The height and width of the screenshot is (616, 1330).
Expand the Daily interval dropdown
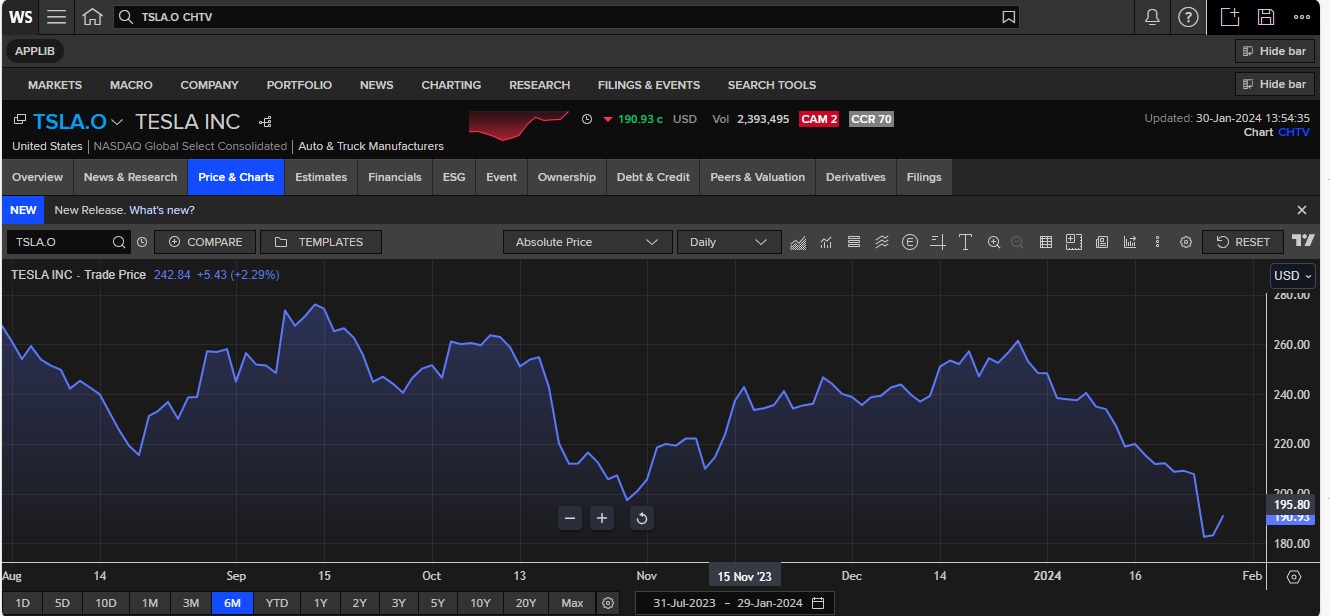coord(728,242)
